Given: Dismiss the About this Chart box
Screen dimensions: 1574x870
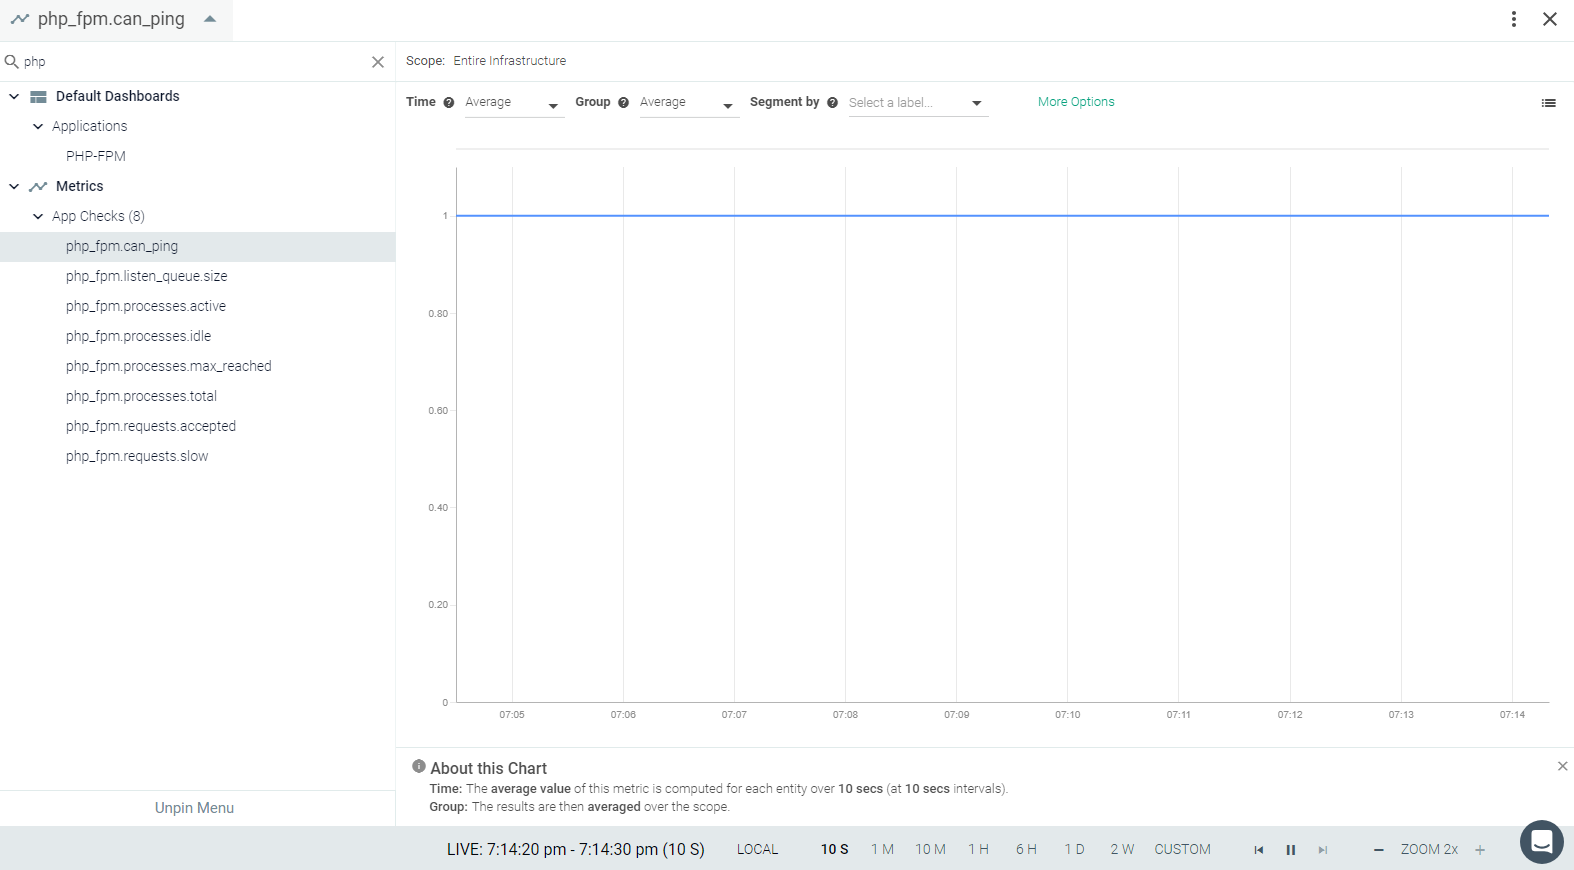Looking at the screenshot, I should [x=1563, y=766].
